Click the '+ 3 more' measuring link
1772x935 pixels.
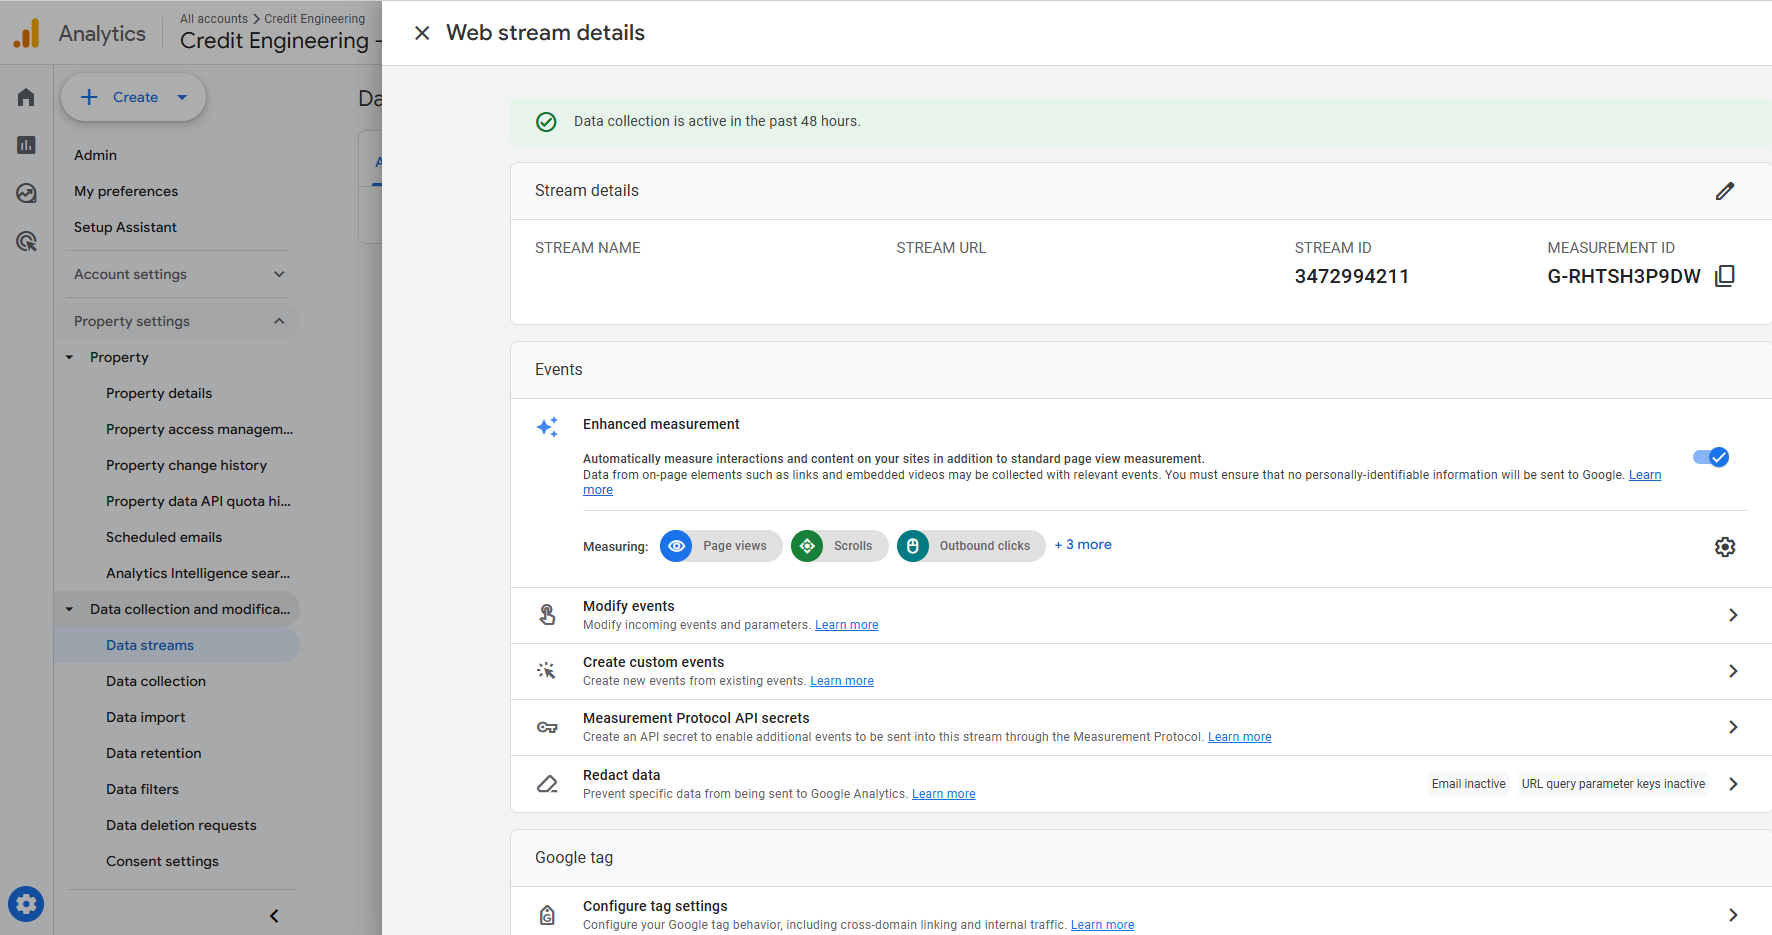1083,545
